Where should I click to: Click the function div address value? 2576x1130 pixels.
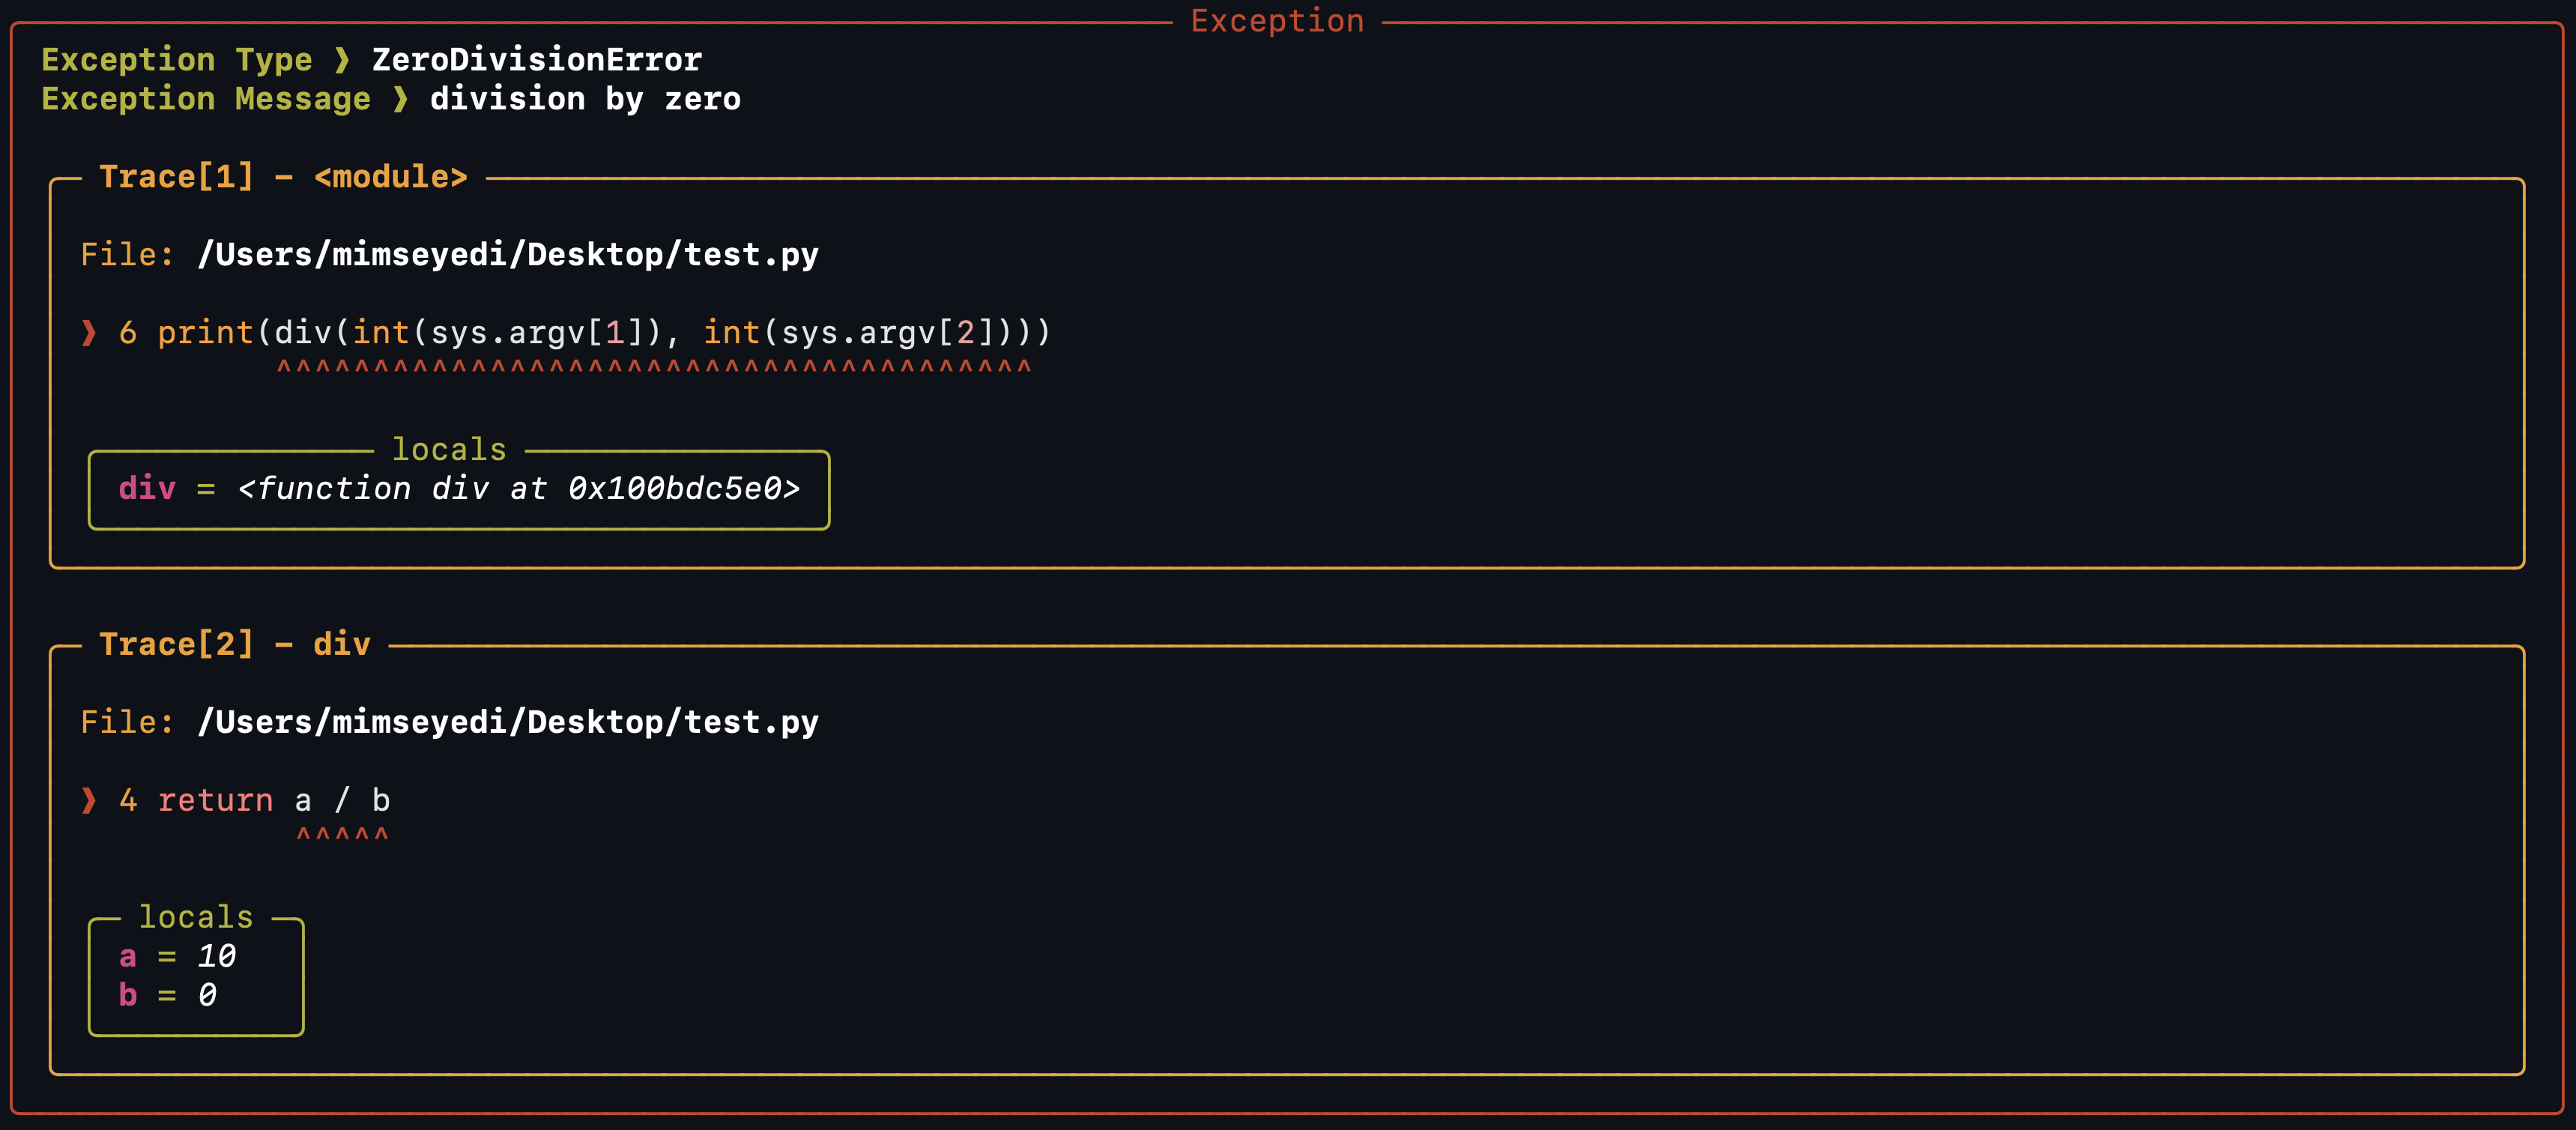[518, 488]
